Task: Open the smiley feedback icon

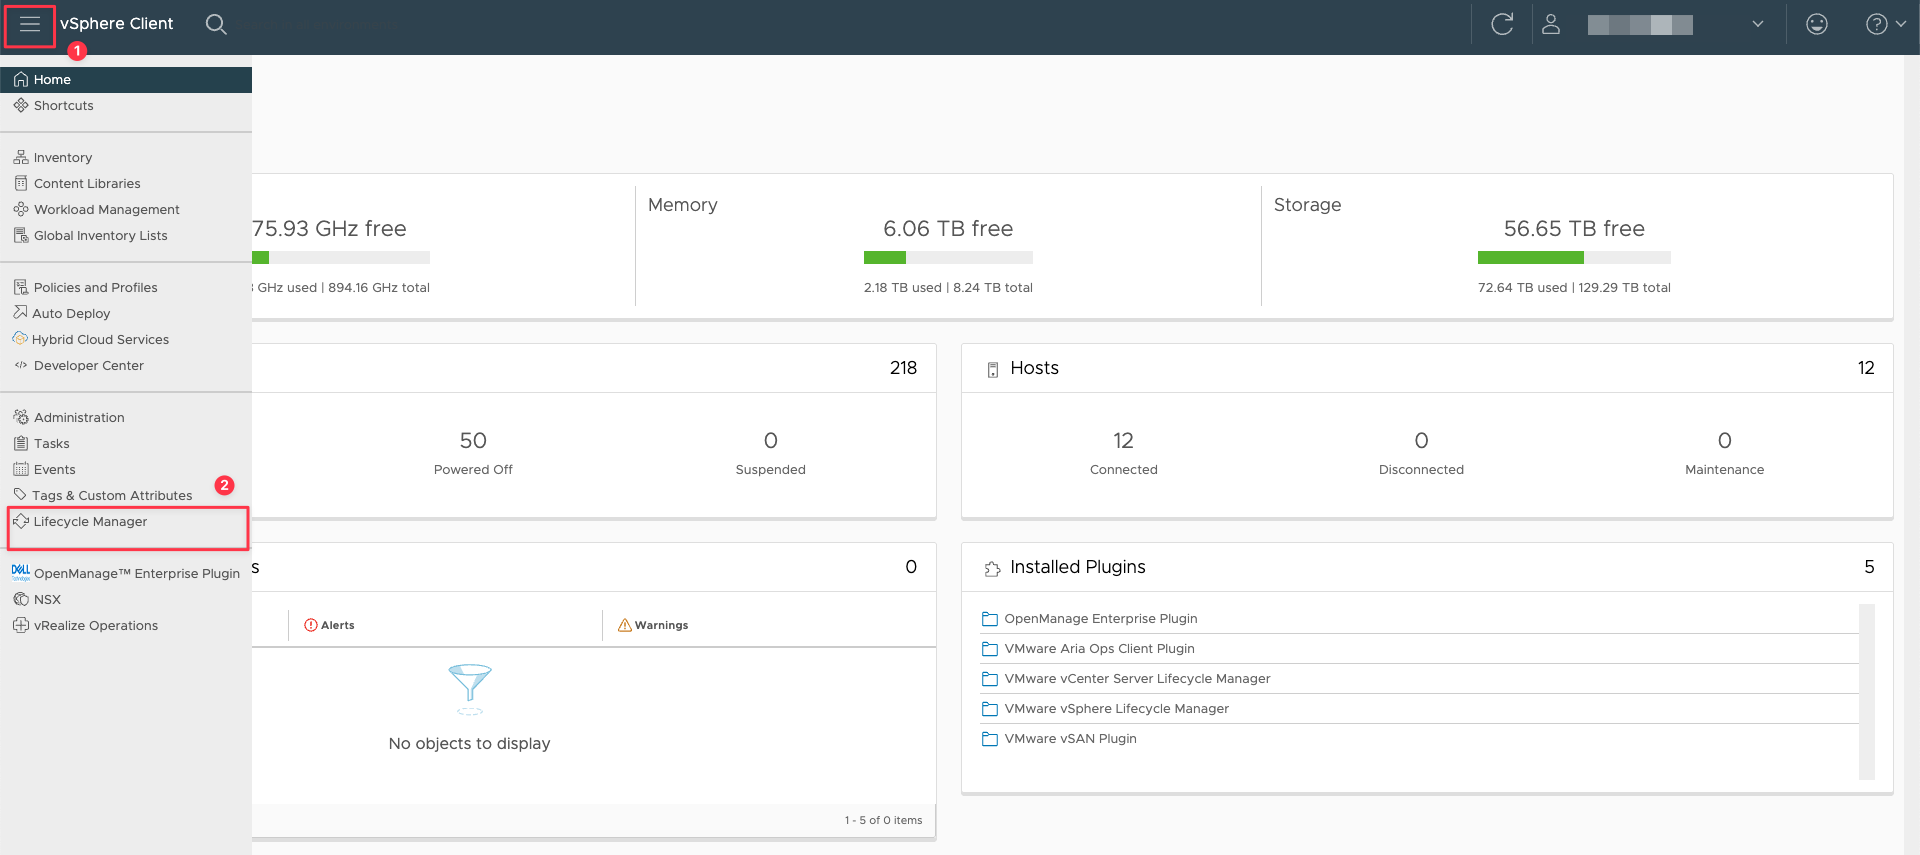Action: coord(1817,24)
